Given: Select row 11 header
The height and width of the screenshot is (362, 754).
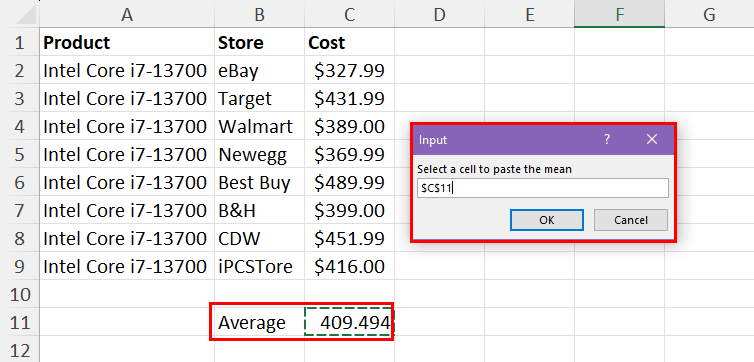Looking at the screenshot, I should (x=20, y=322).
